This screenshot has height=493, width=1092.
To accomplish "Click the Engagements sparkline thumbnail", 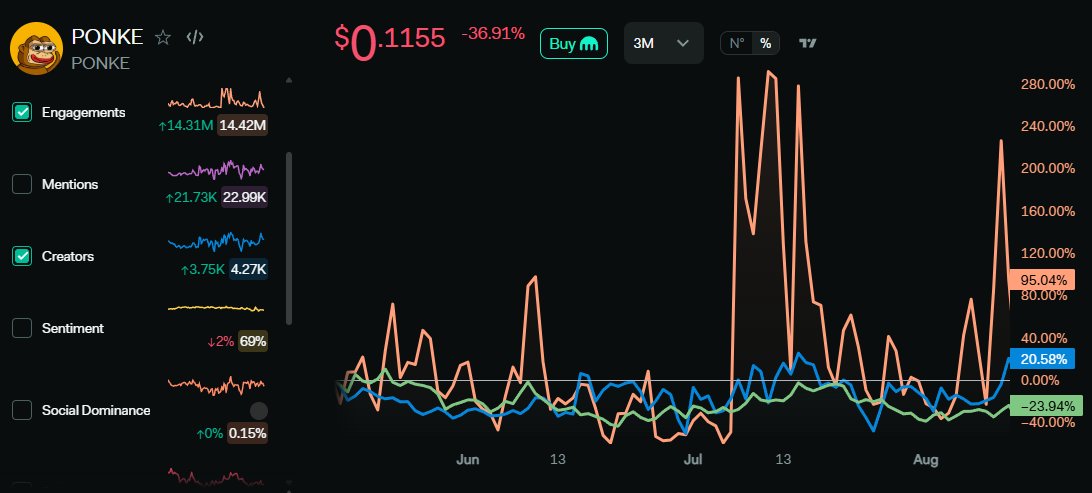I will click(x=216, y=98).
